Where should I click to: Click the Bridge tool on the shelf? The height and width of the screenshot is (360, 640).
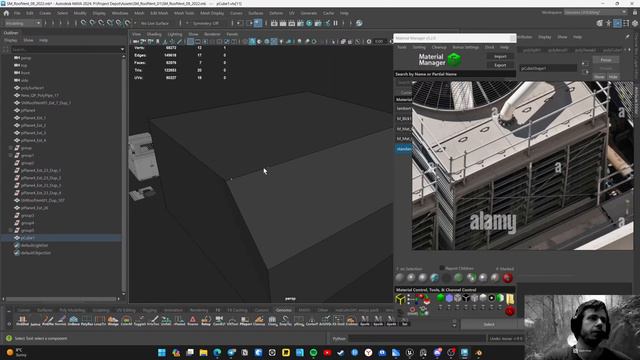(113, 320)
